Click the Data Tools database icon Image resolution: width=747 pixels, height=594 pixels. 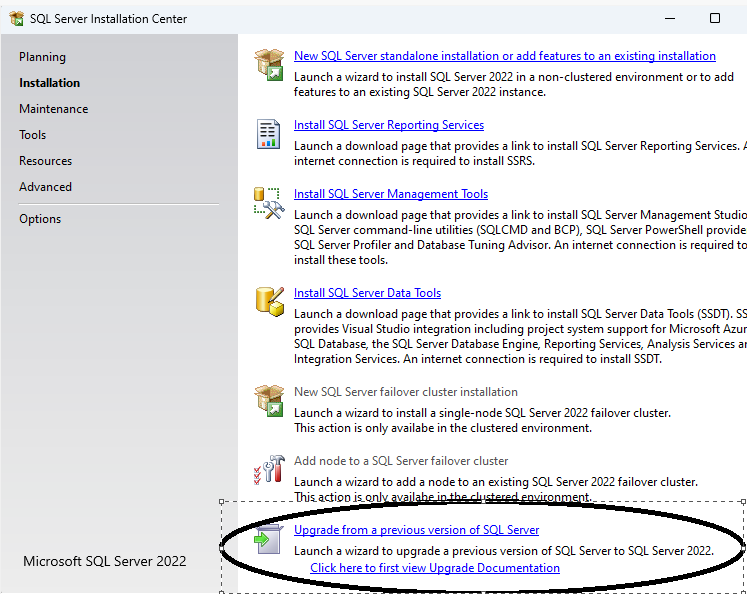click(x=270, y=302)
